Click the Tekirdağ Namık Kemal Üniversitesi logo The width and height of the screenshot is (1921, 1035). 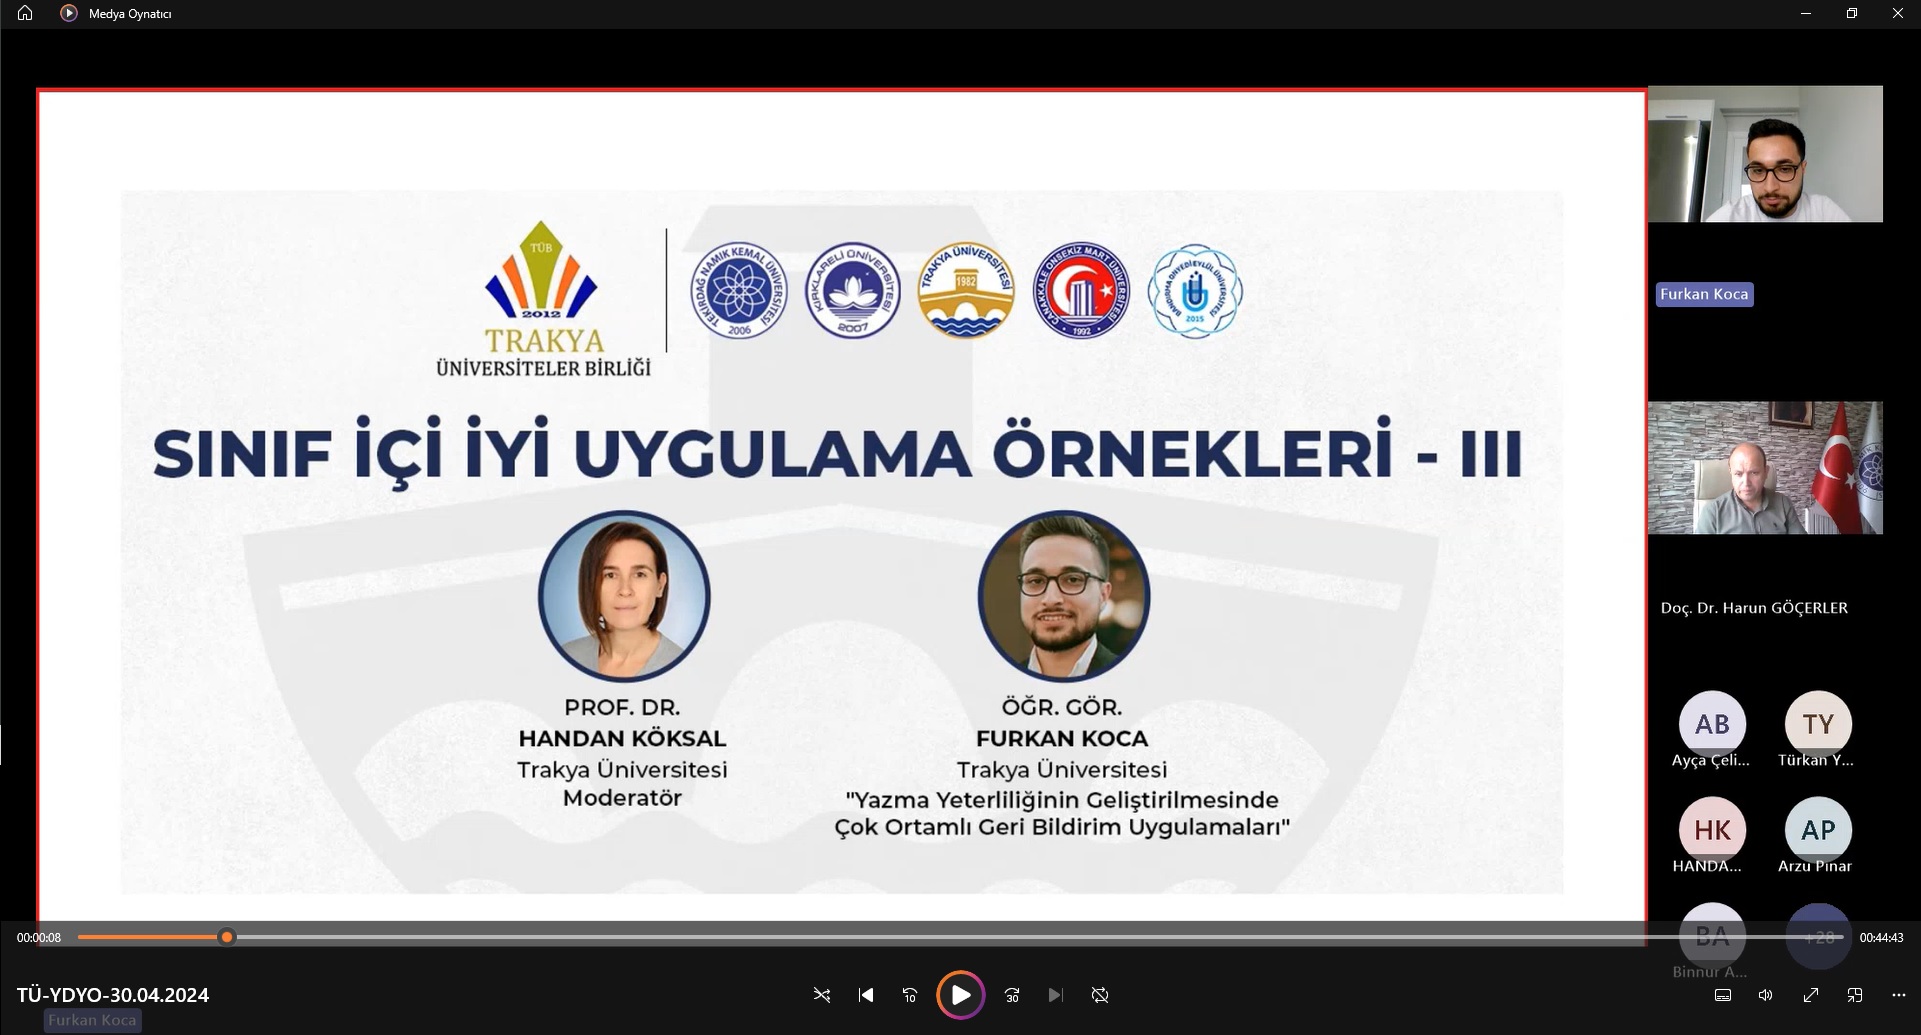click(739, 291)
